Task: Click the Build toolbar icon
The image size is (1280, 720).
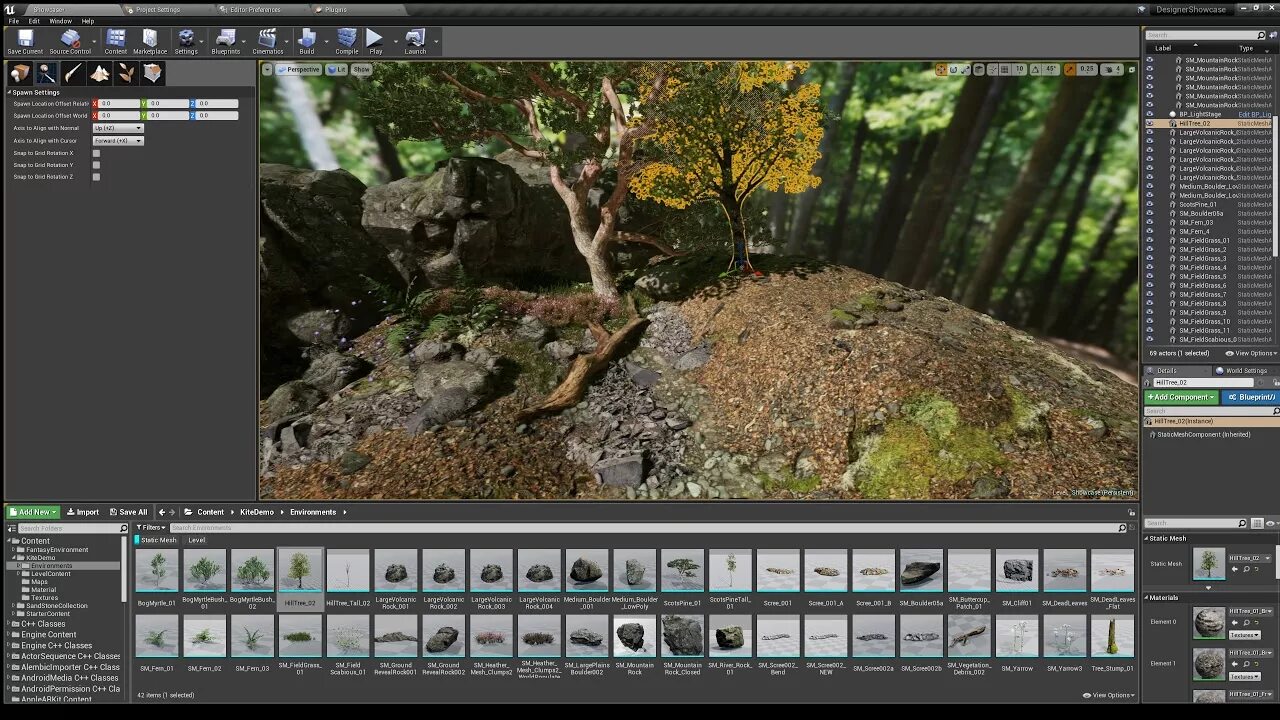Action: (307, 41)
